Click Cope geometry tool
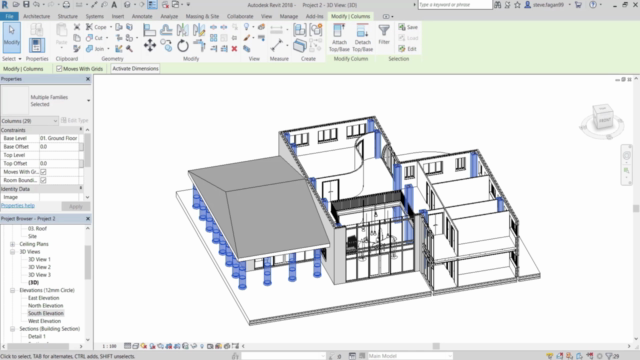 pos(96,27)
